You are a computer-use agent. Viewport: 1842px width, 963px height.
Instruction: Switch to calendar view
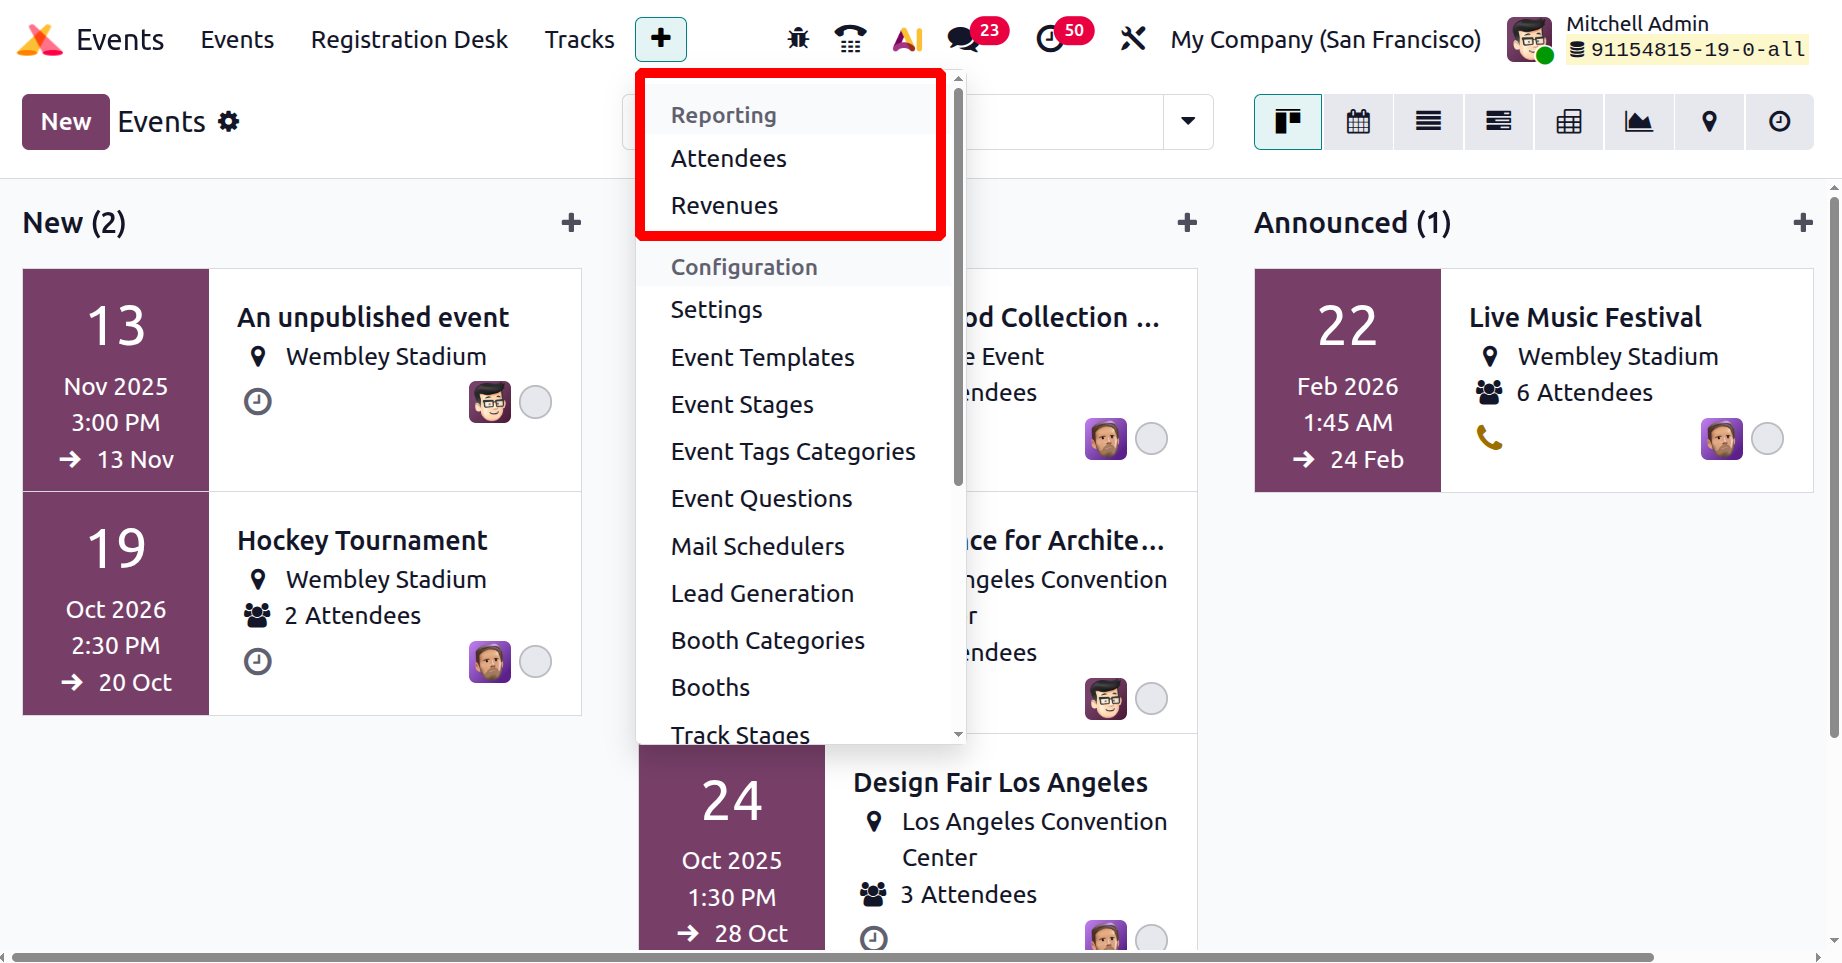coord(1358,122)
